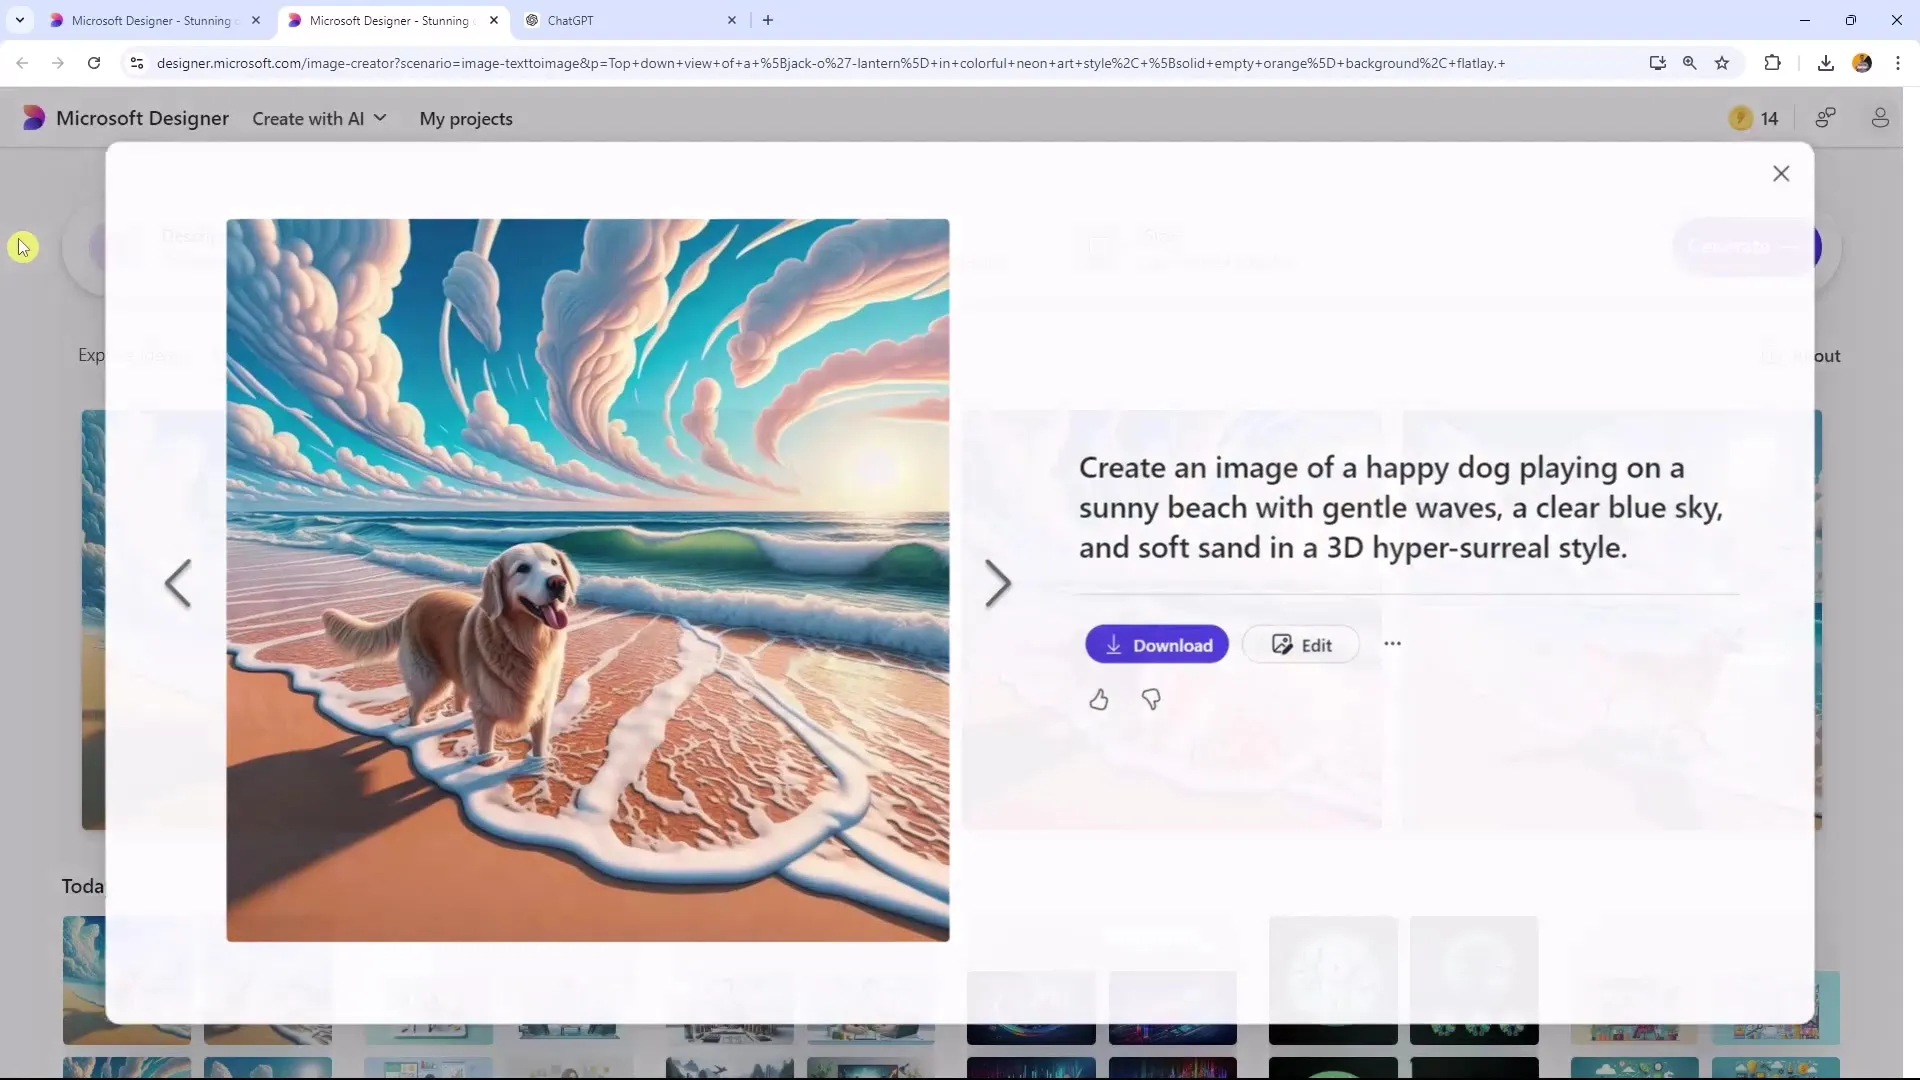Click Microsoft Designer home logo
The height and width of the screenshot is (1080, 1920).
[x=33, y=119]
